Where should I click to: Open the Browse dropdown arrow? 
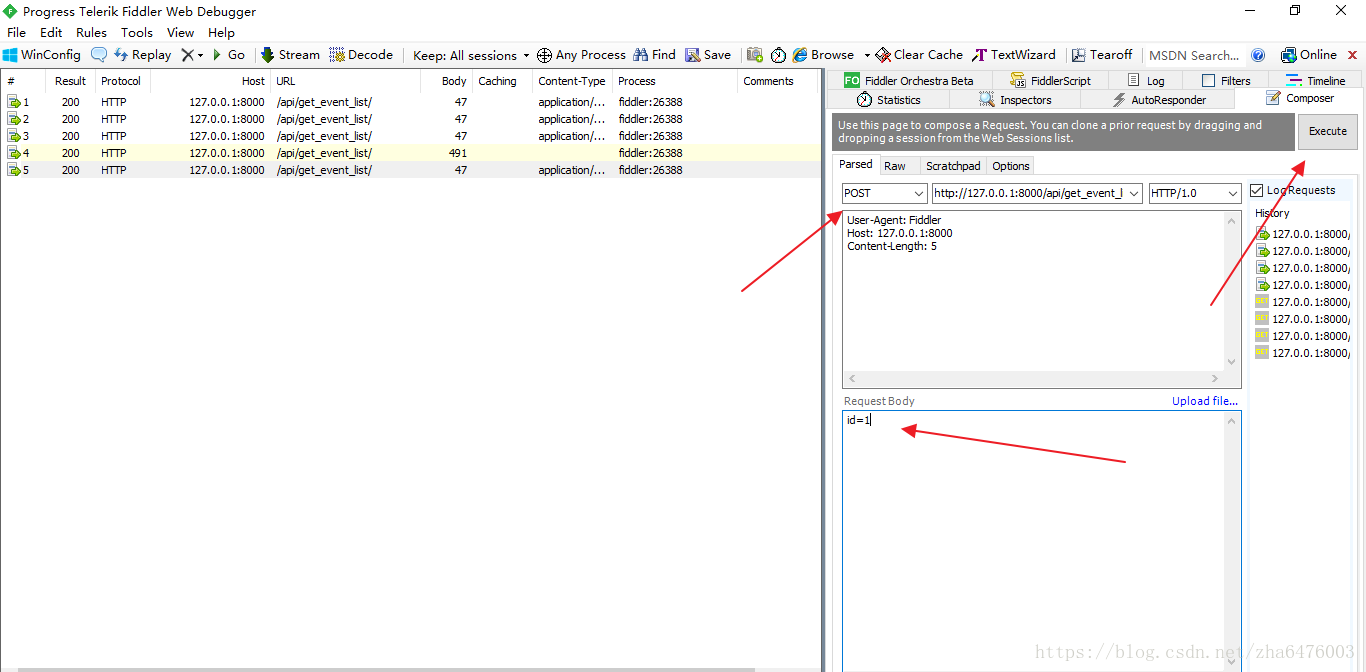click(866, 55)
